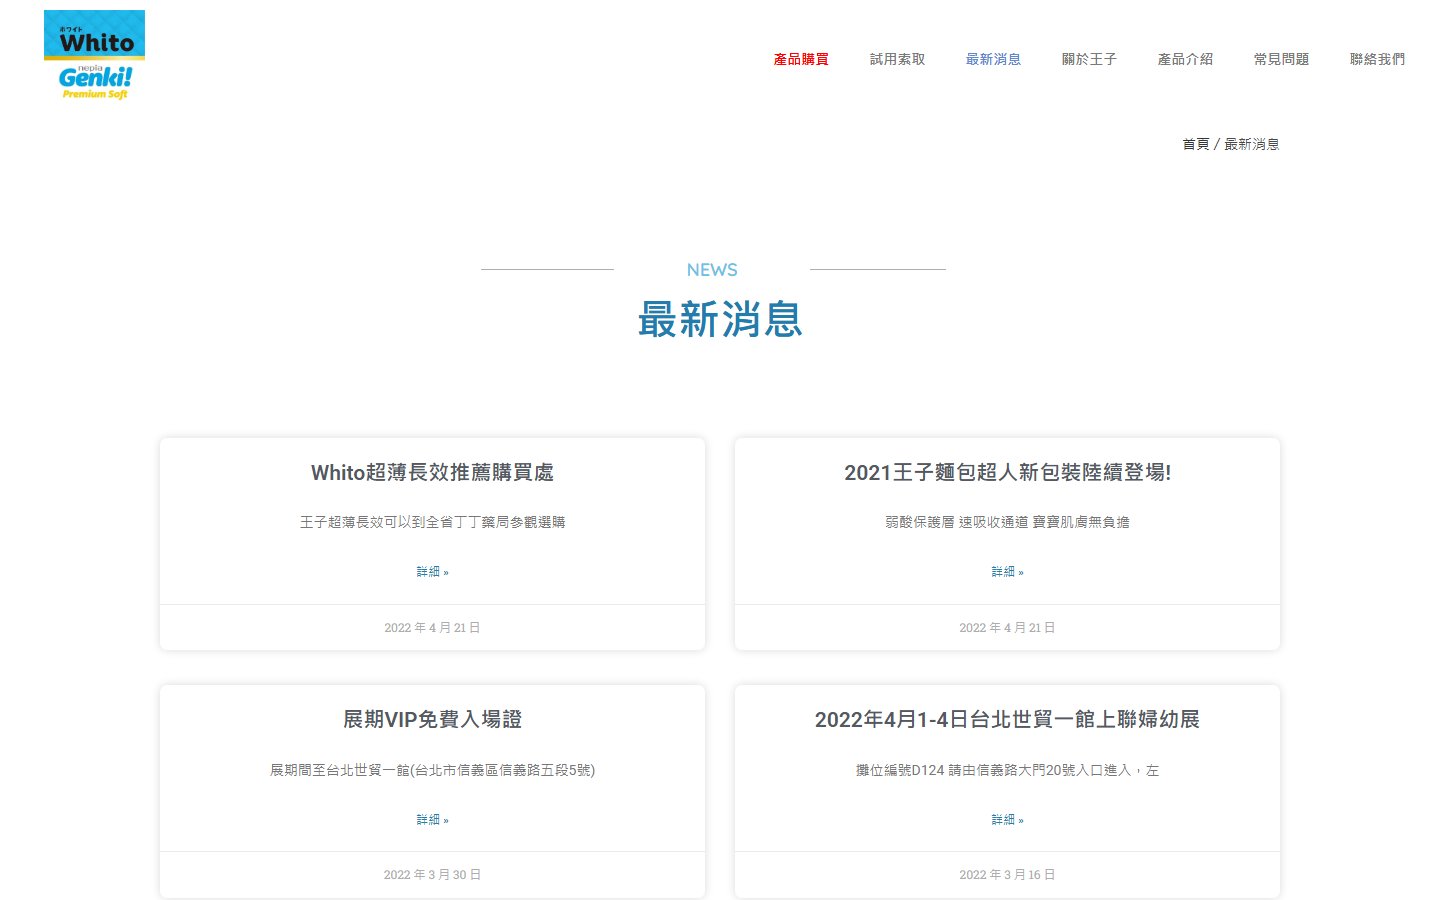Open the 產品購買 menu item
The height and width of the screenshot is (900, 1440).
[x=800, y=59]
